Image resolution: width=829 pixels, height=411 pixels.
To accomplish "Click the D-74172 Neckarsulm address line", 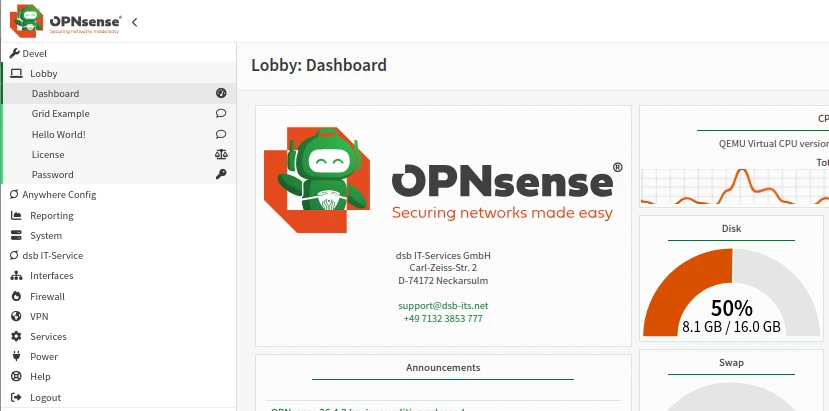I will (443, 281).
